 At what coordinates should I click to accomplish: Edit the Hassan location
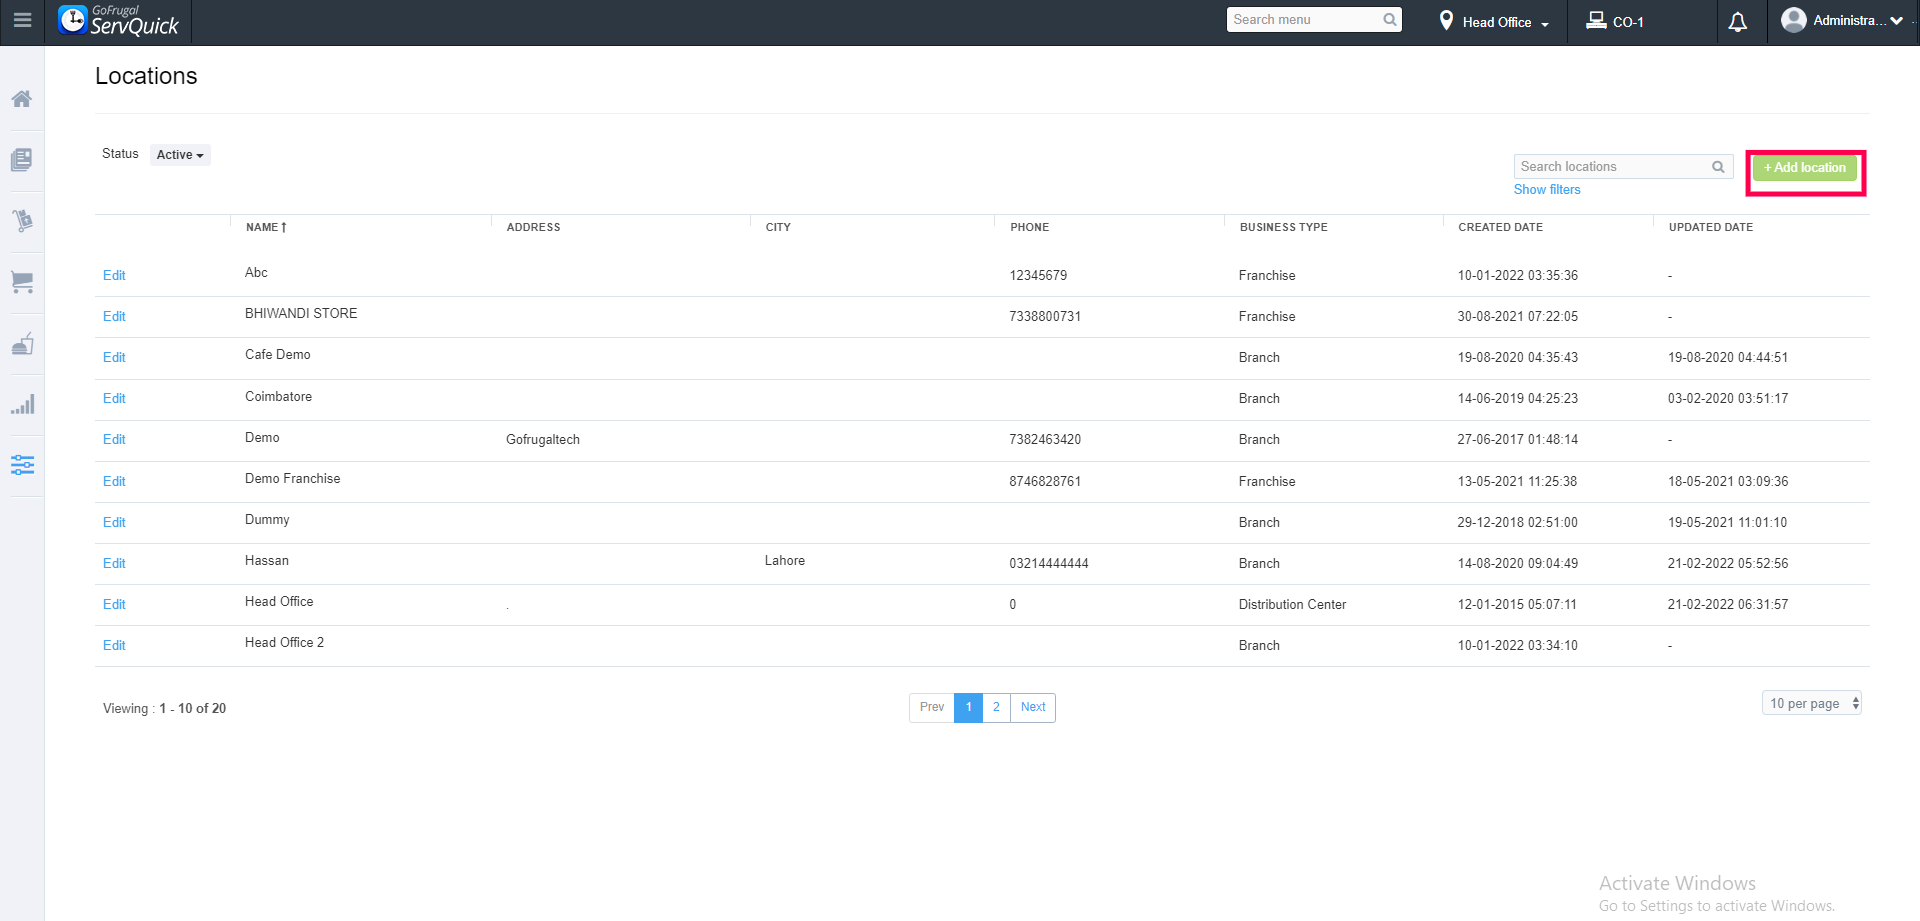click(x=114, y=564)
